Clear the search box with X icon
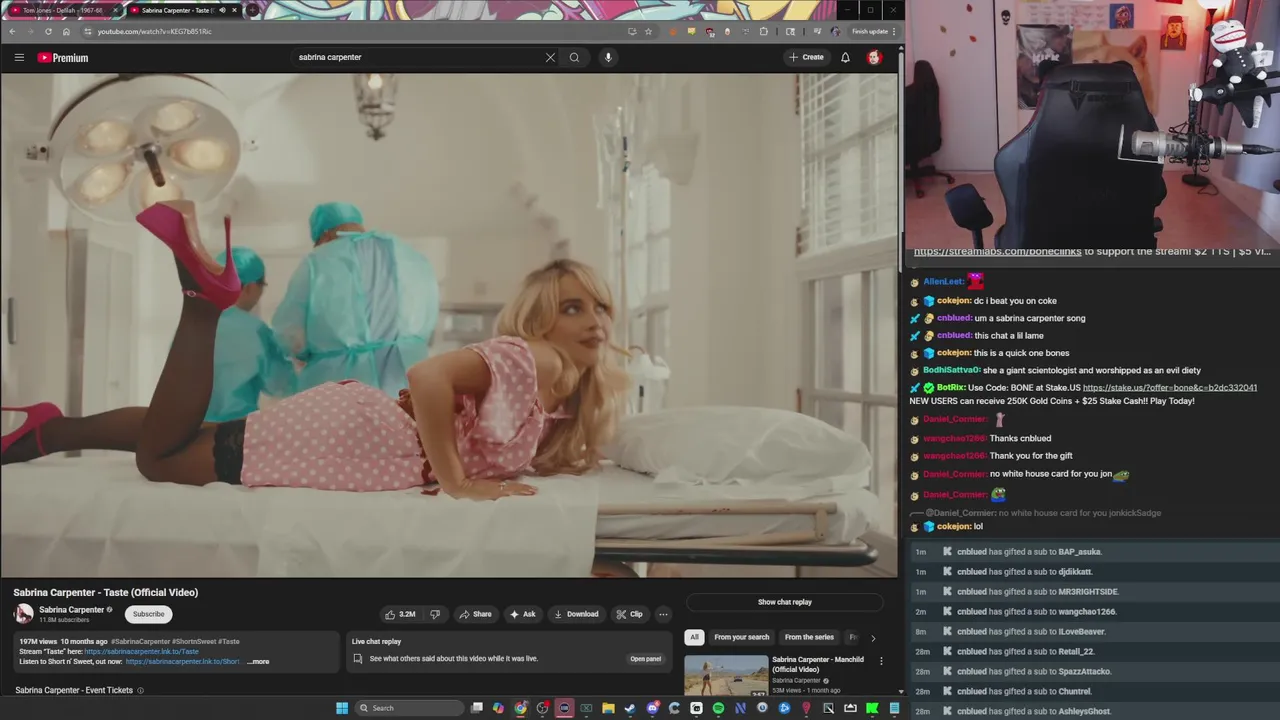 point(550,57)
